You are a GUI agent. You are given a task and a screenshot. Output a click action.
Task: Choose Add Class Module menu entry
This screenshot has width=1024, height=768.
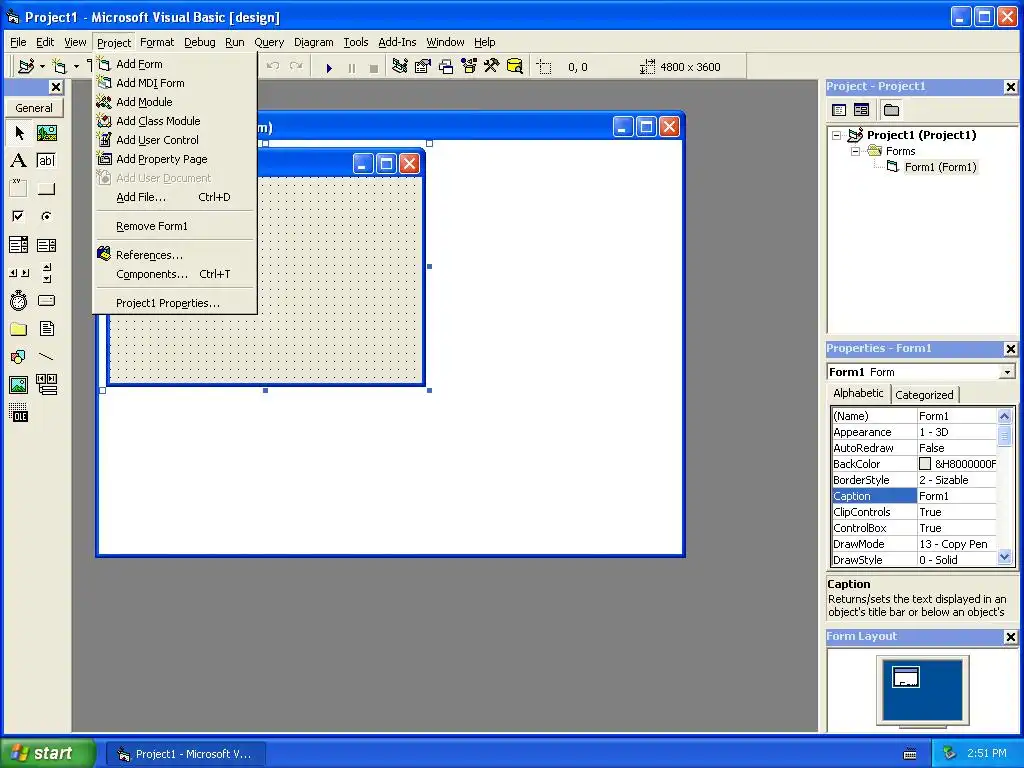pos(175,121)
